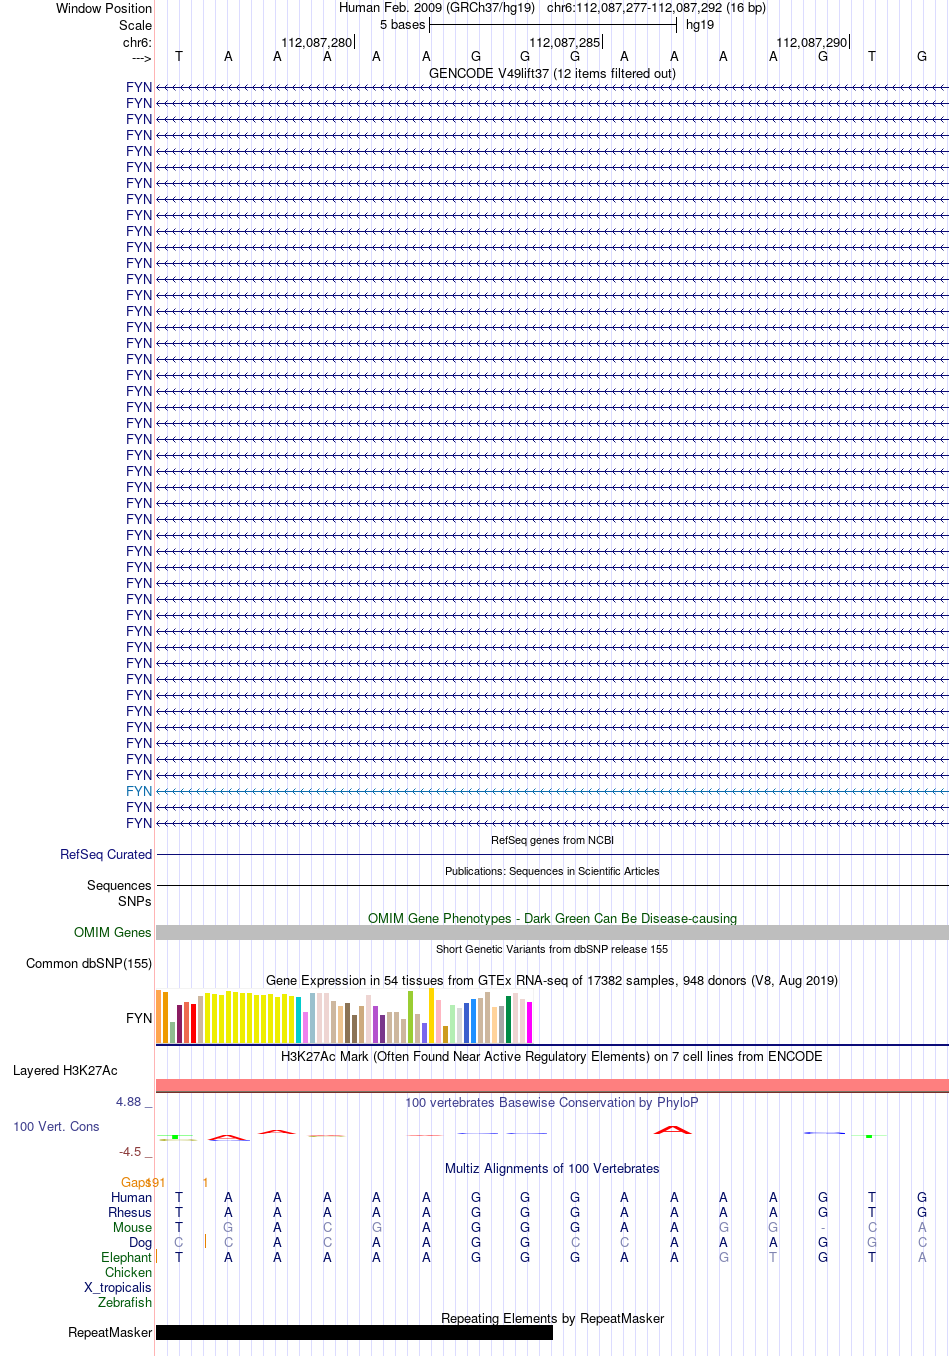
Task: Click the 'Window Position' label
Action: pyautogui.click(x=104, y=8)
